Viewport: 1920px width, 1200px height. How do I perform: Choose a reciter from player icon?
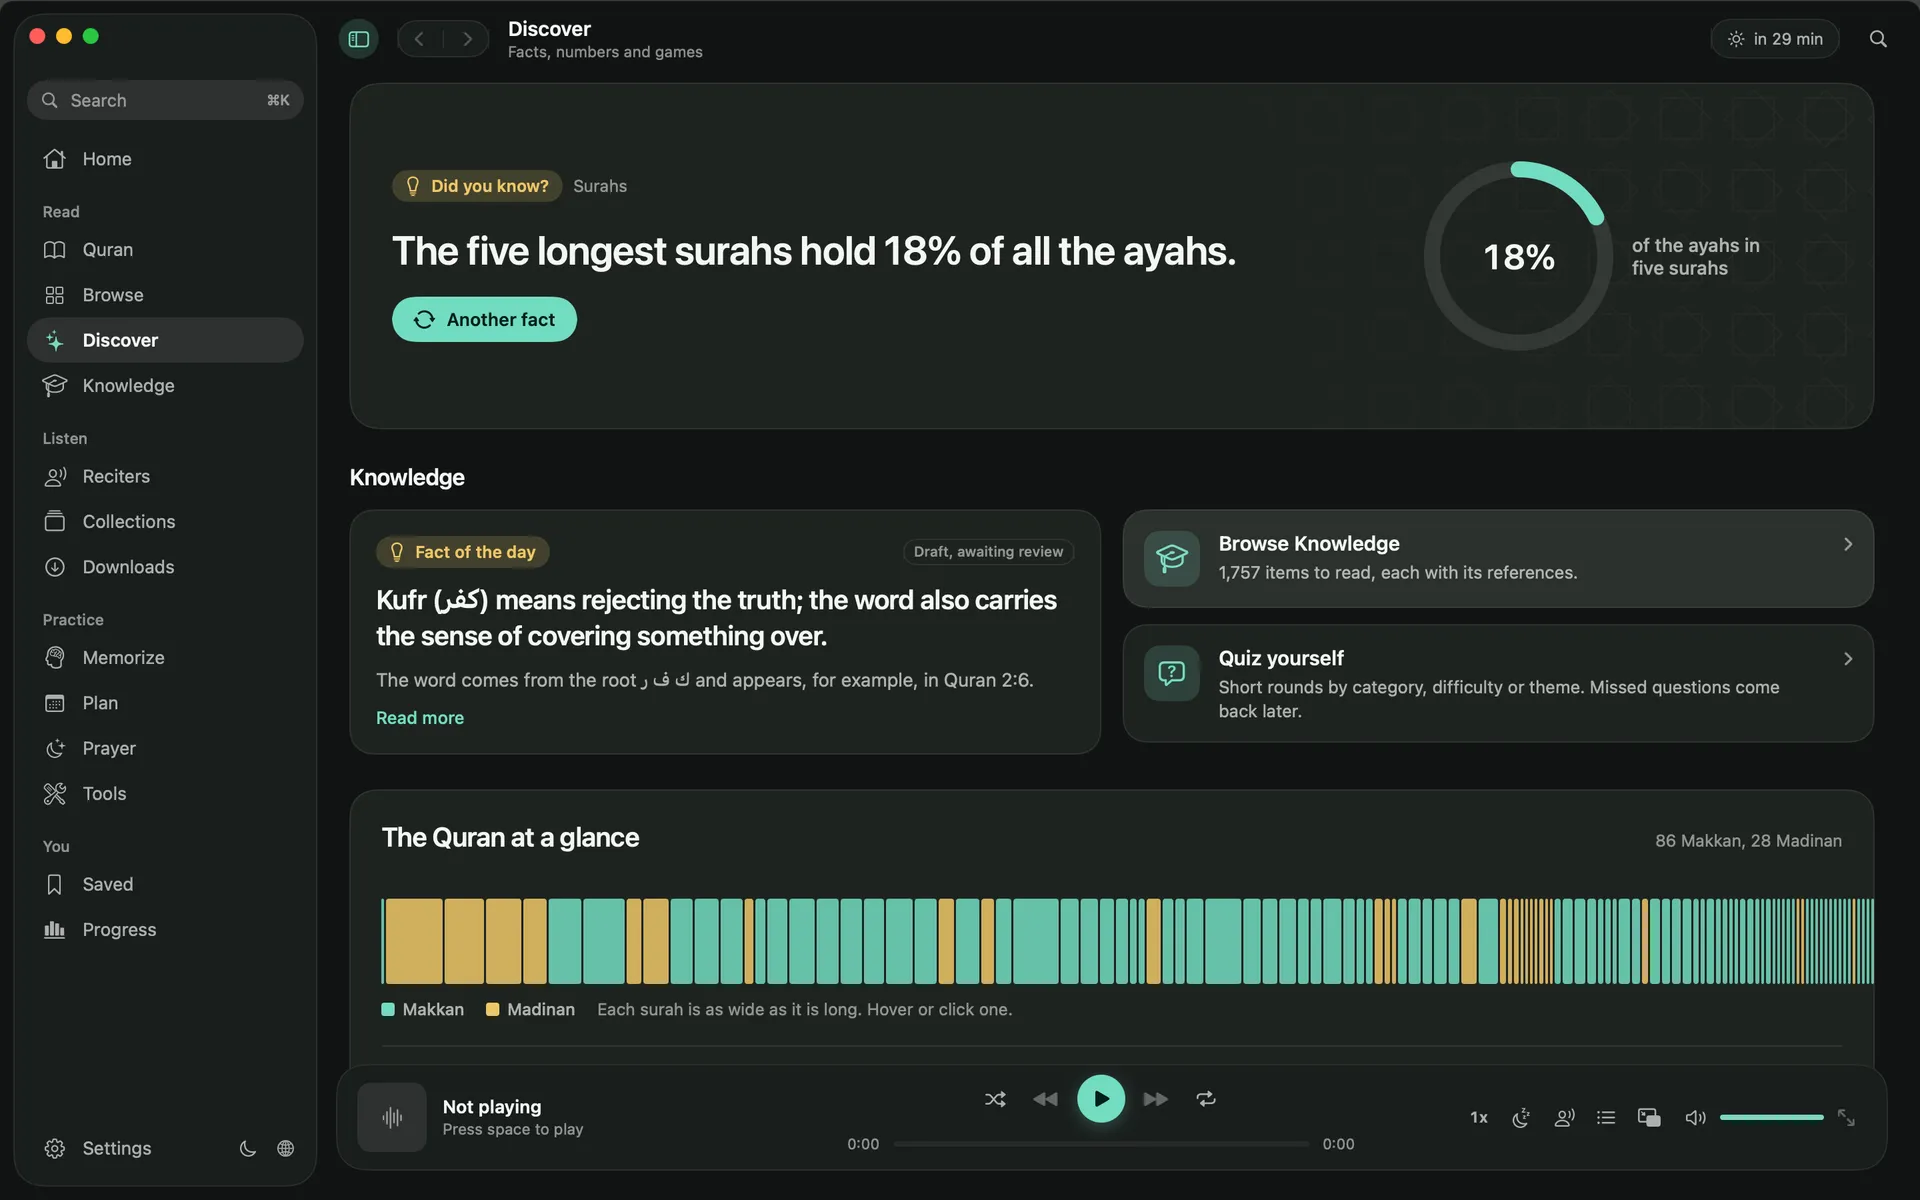coord(1564,1118)
